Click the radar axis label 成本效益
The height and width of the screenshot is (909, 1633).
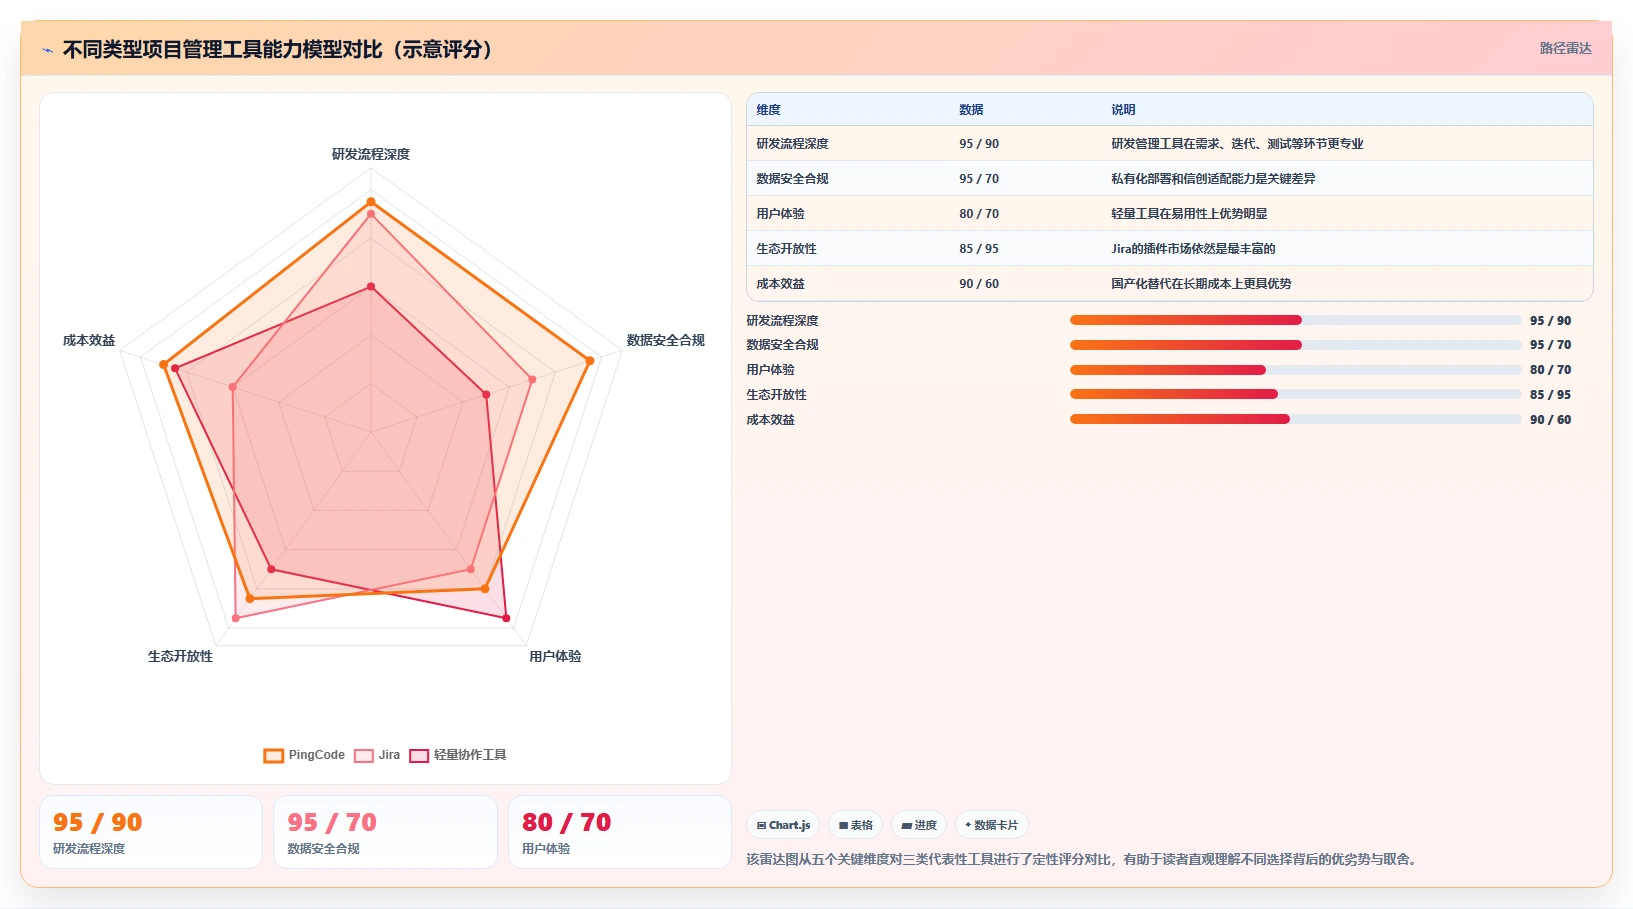(89, 340)
